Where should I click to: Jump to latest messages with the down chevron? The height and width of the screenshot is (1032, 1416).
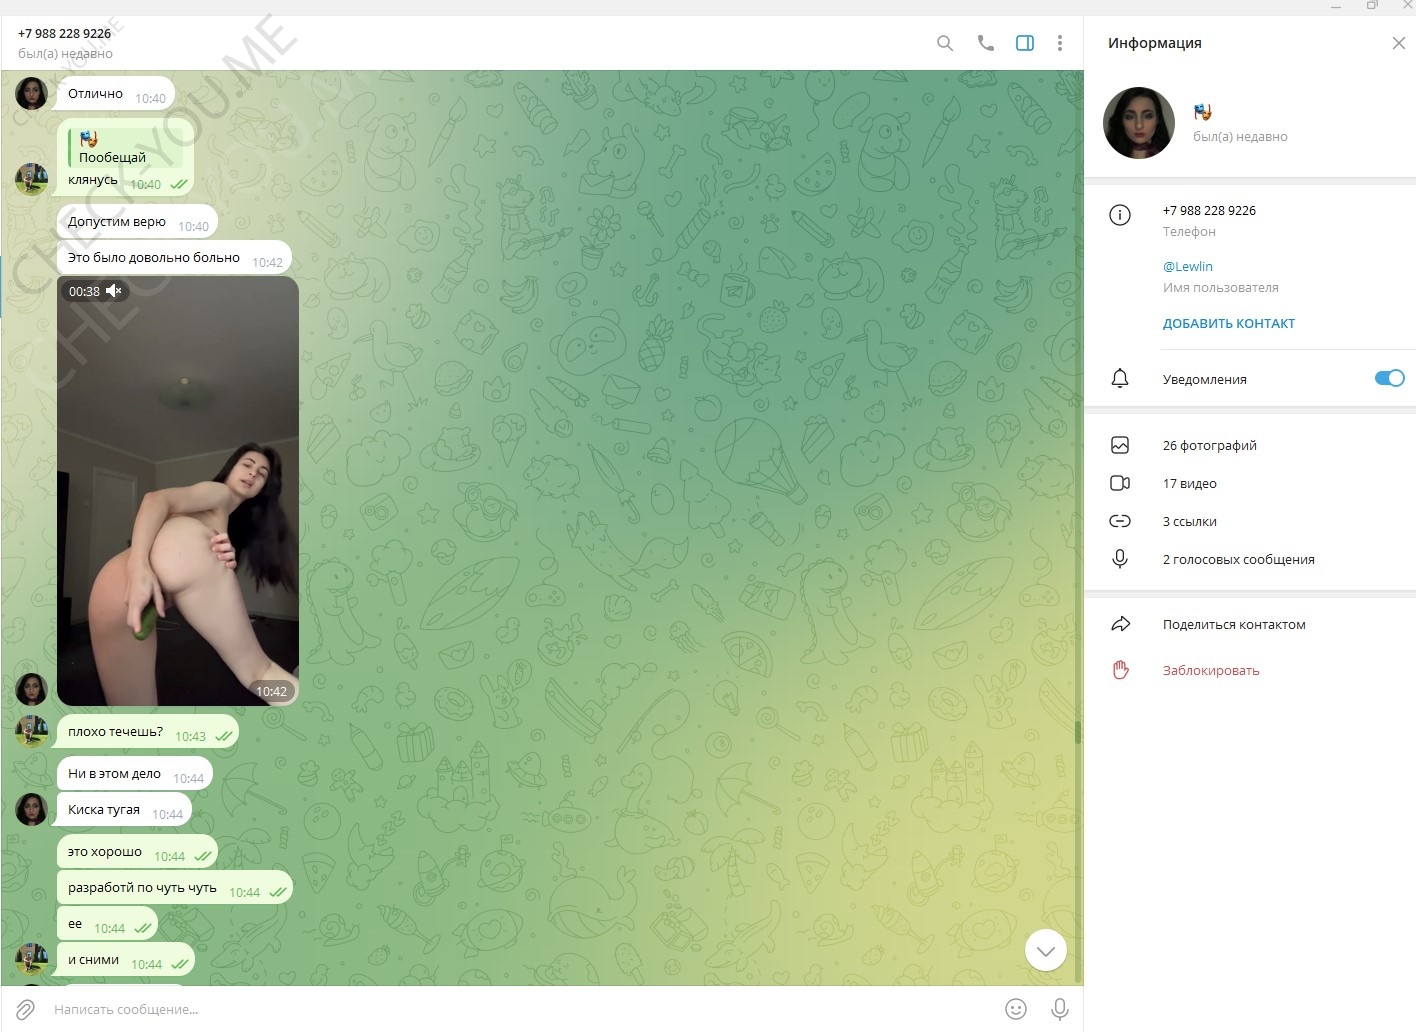pos(1046,951)
